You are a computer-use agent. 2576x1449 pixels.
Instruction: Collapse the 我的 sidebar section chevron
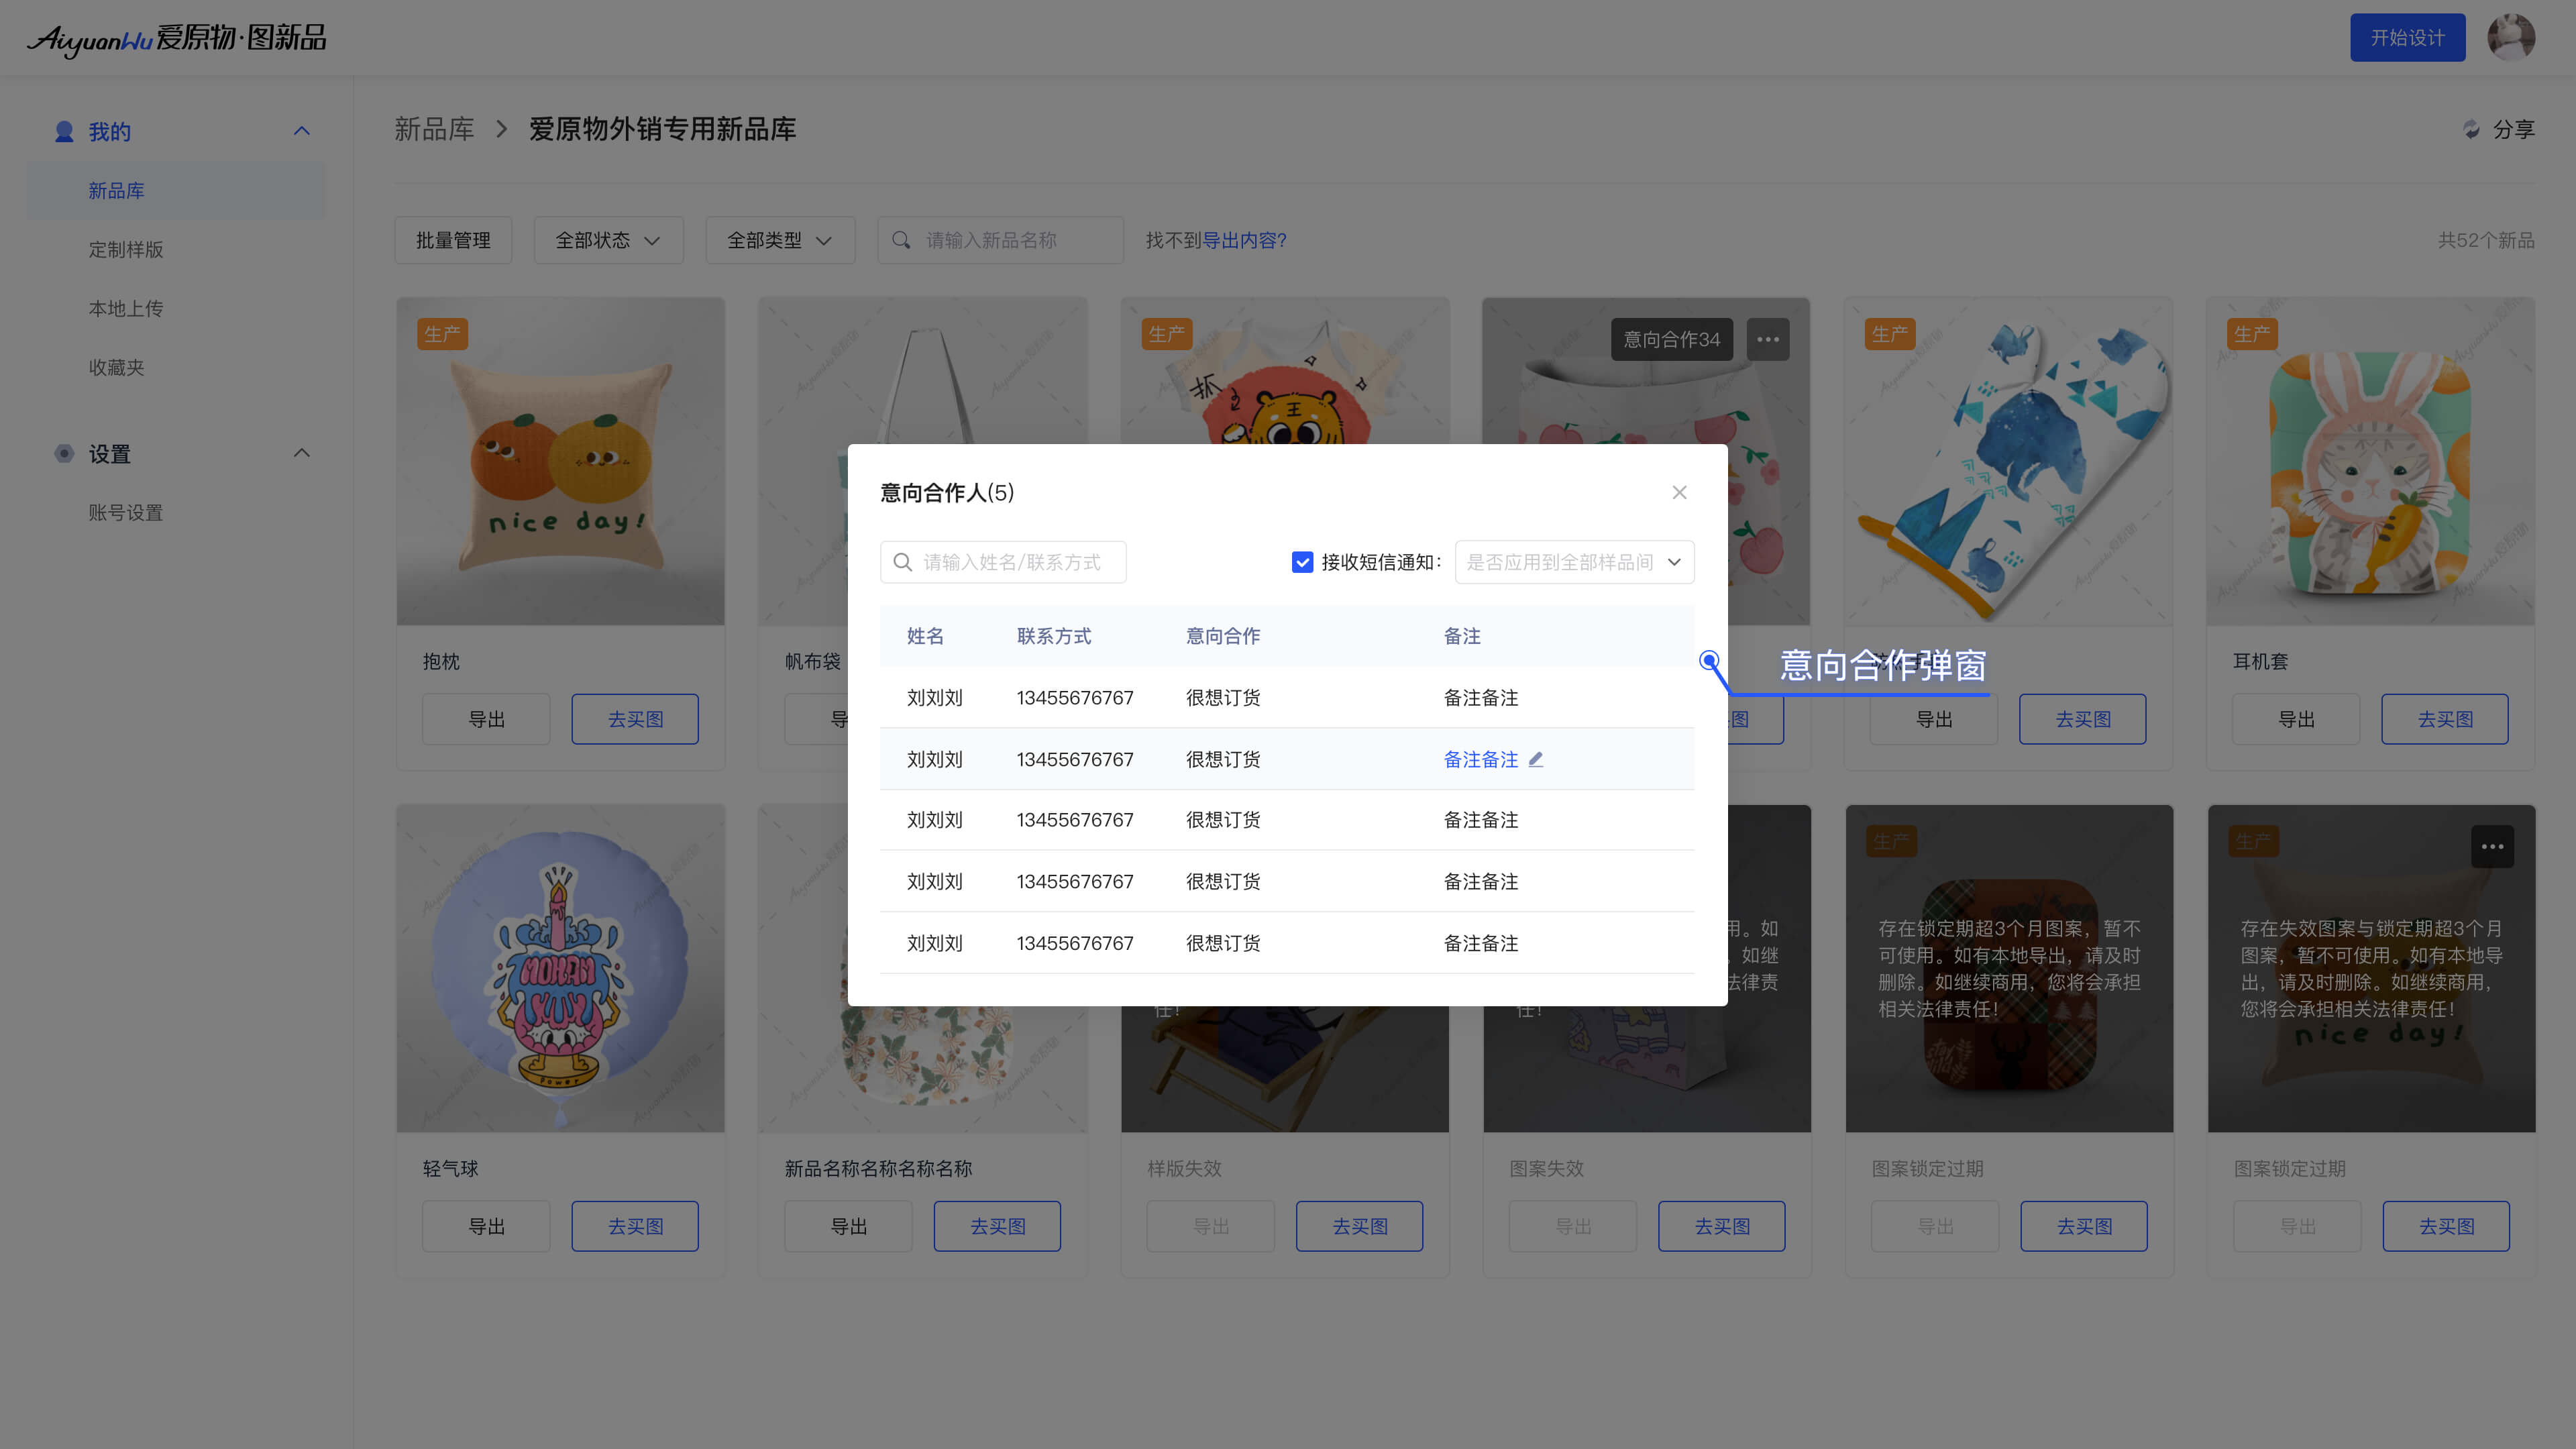tap(301, 131)
